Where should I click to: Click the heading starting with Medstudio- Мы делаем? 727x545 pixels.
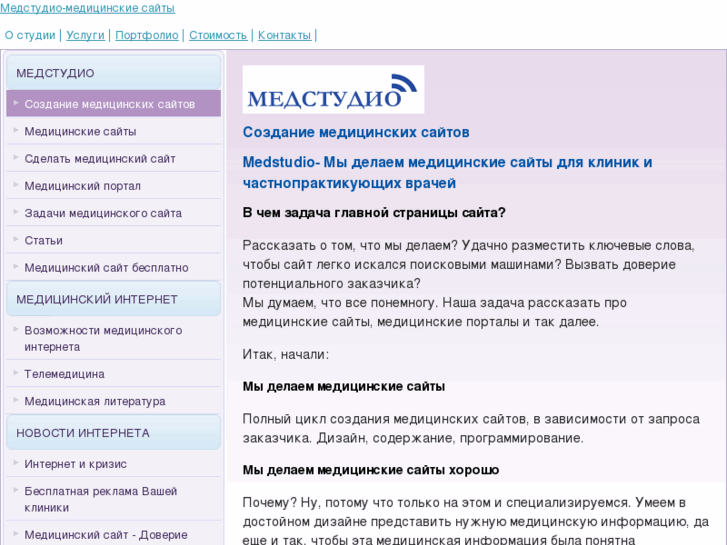447,173
